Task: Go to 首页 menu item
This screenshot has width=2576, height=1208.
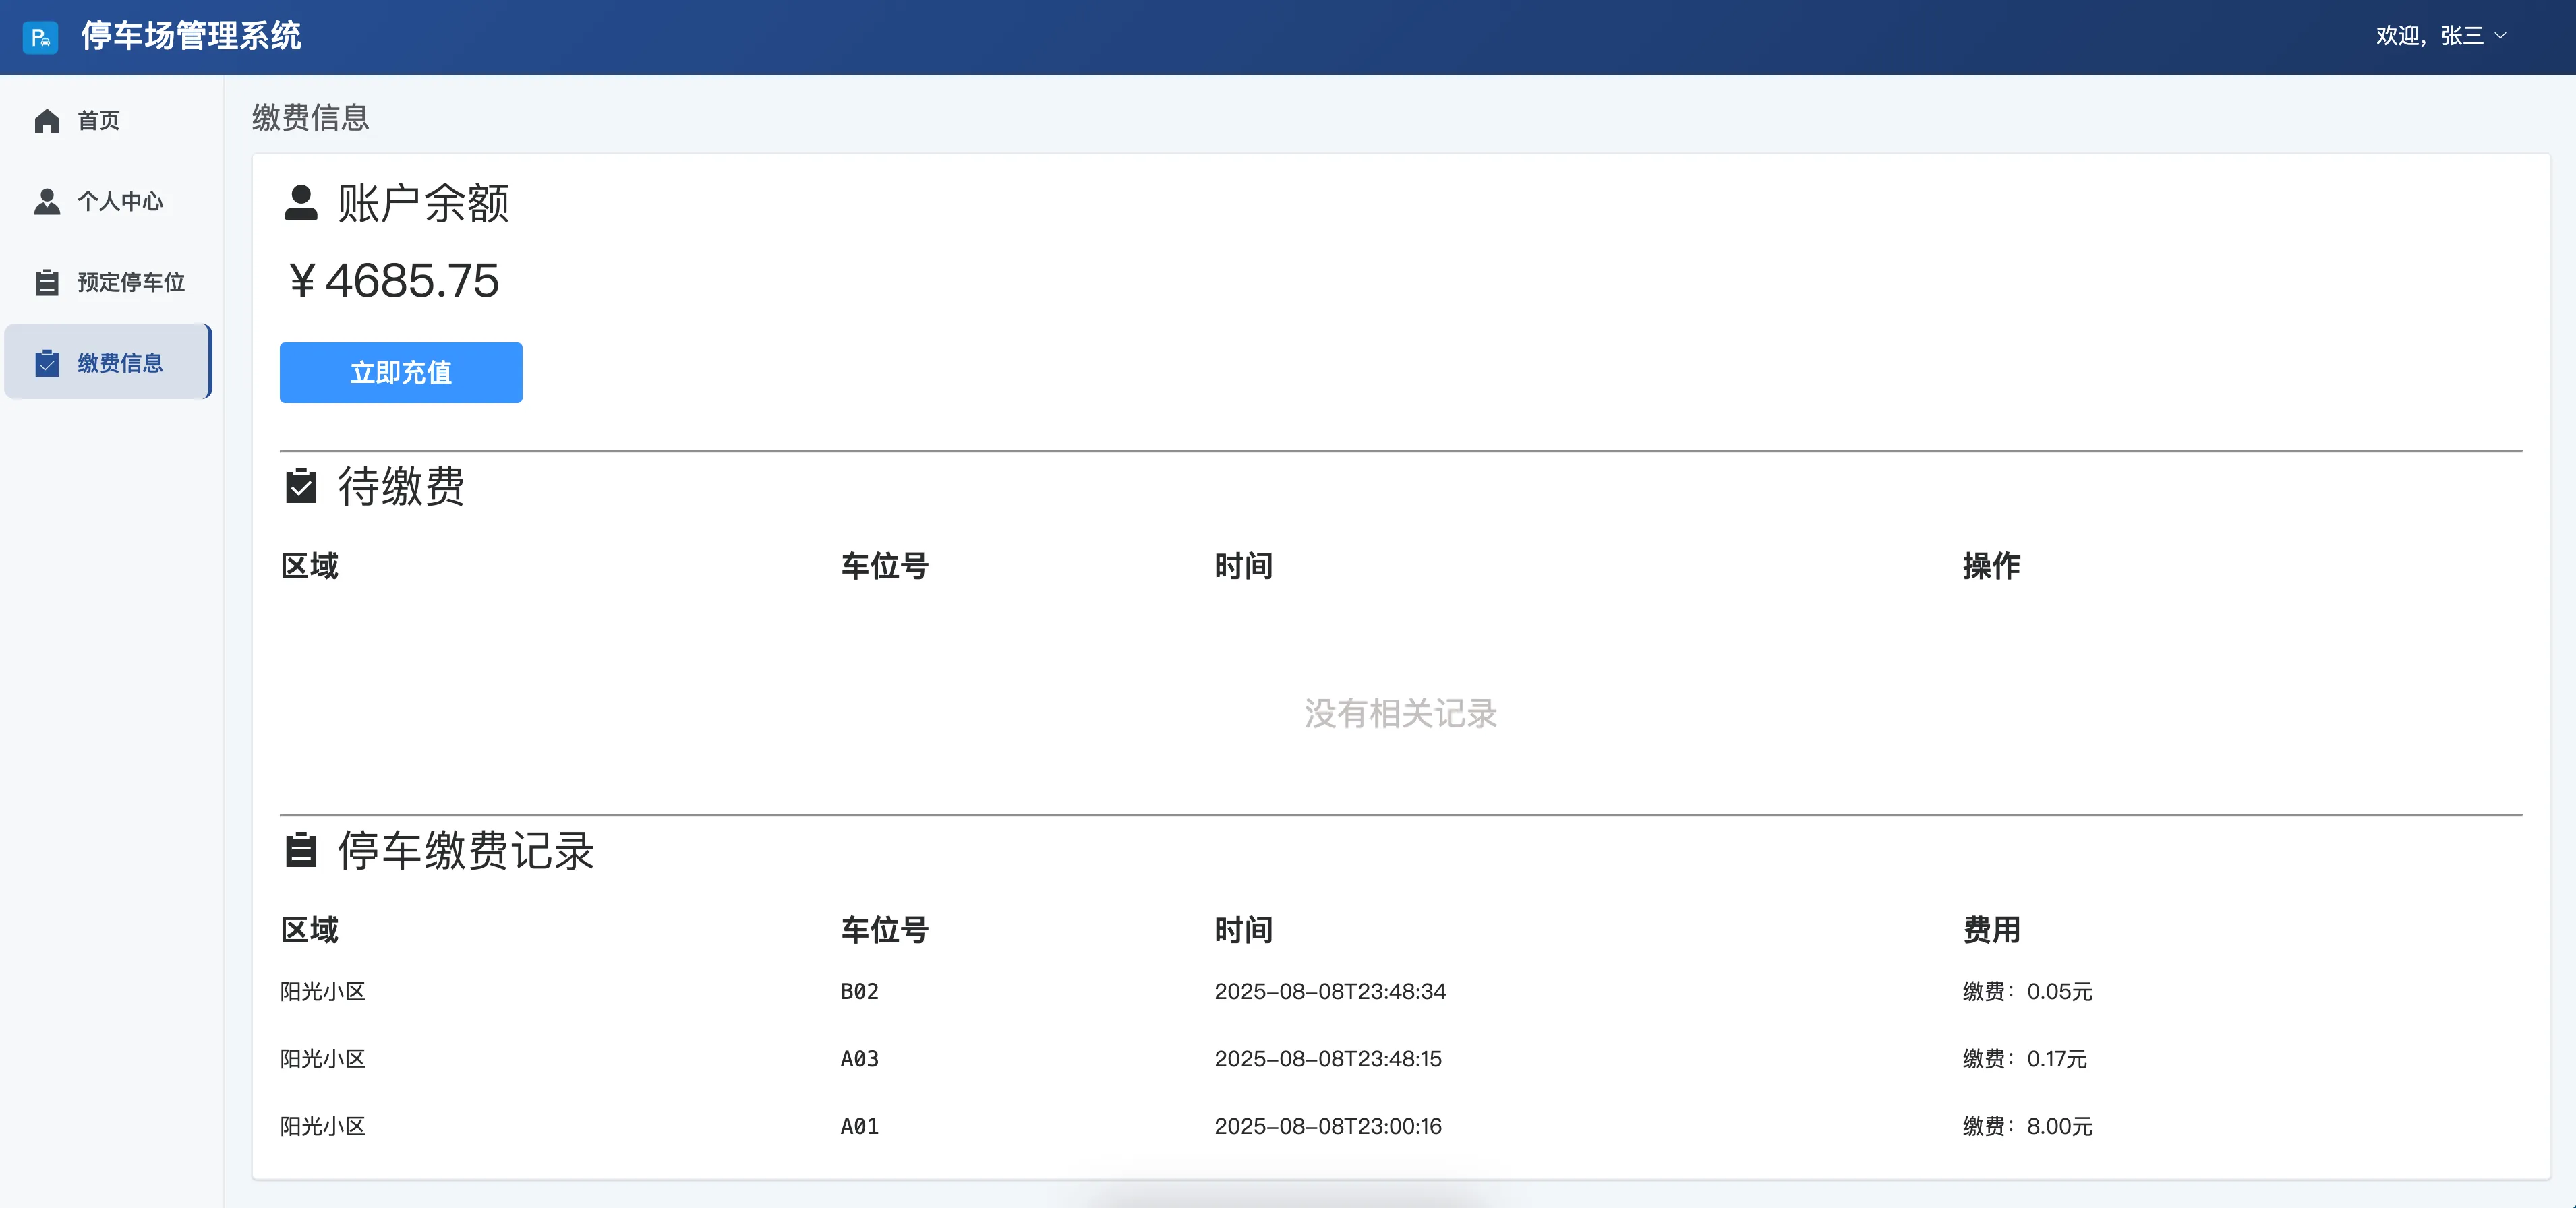Action: coord(99,121)
